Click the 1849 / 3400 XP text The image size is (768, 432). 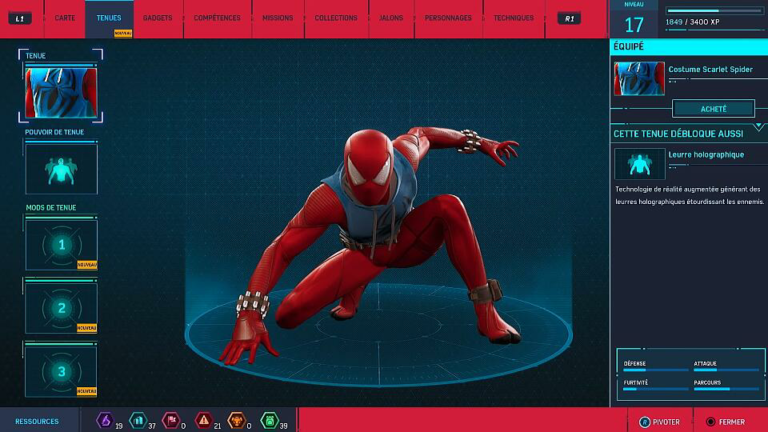pyautogui.click(x=692, y=22)
